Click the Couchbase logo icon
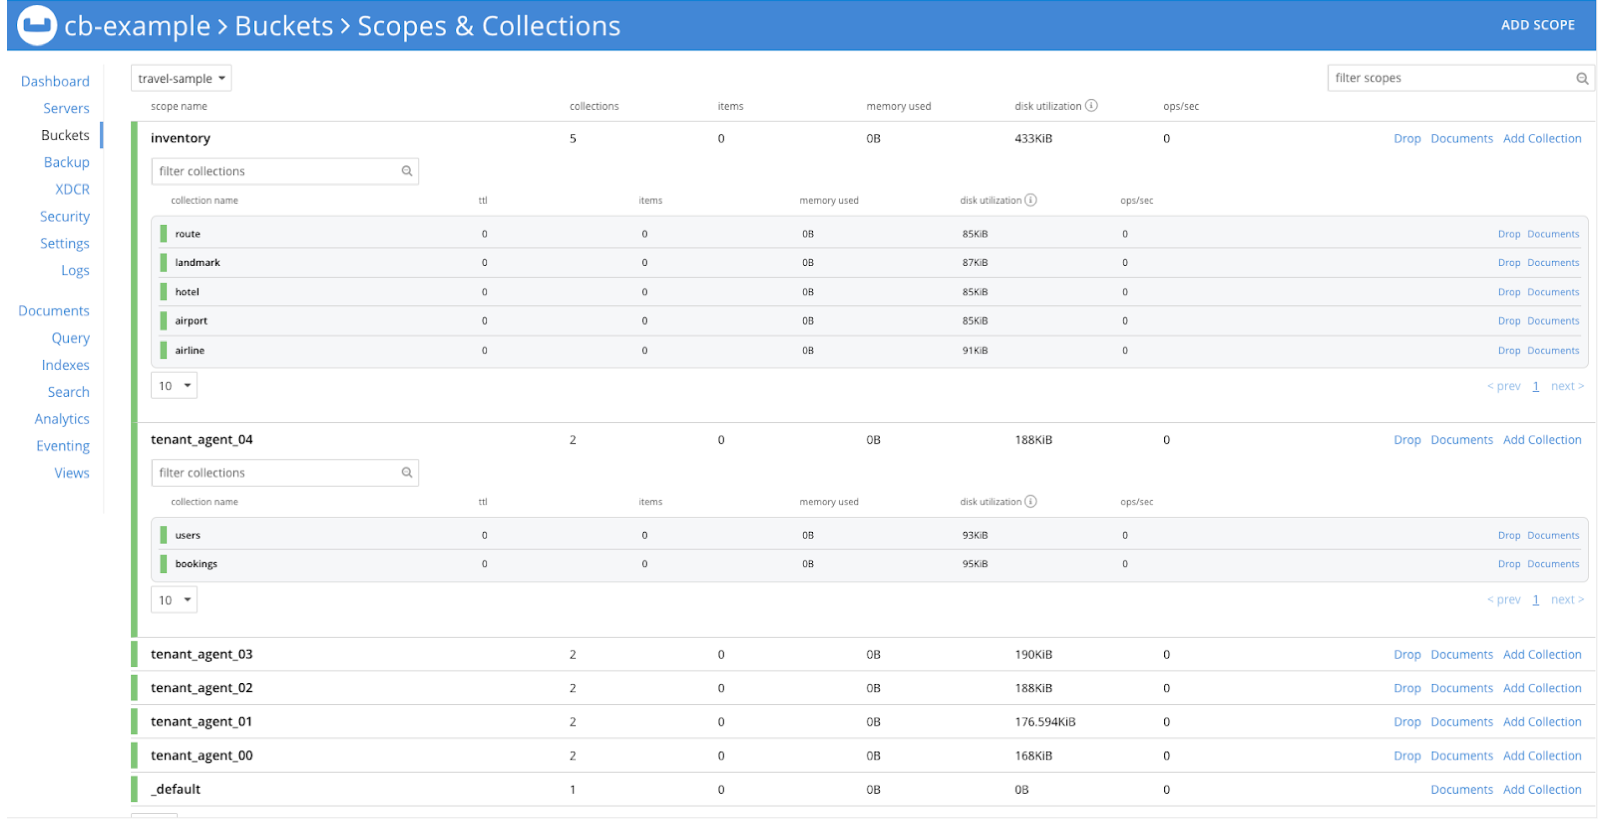 [37, 26]
